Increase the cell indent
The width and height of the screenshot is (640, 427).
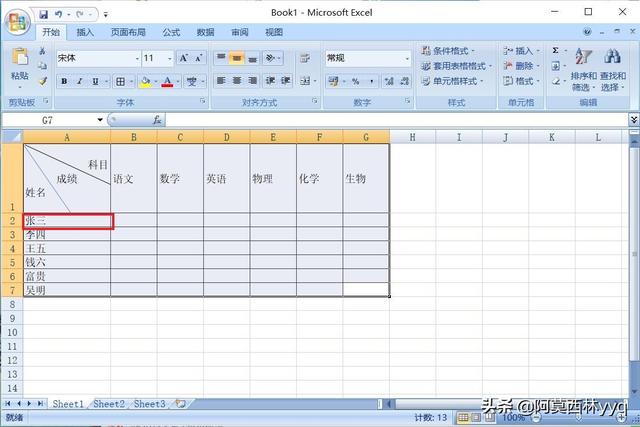click(286, 81)
